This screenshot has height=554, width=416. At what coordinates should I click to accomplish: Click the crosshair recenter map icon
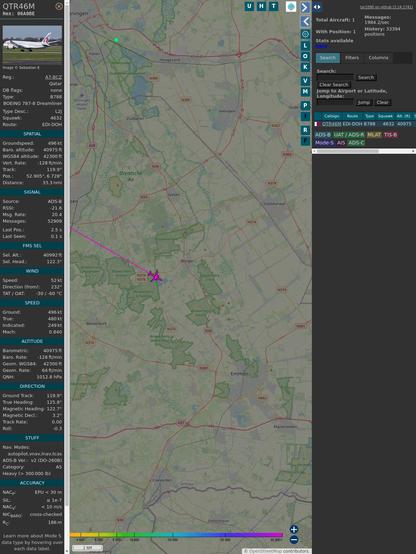305,34
